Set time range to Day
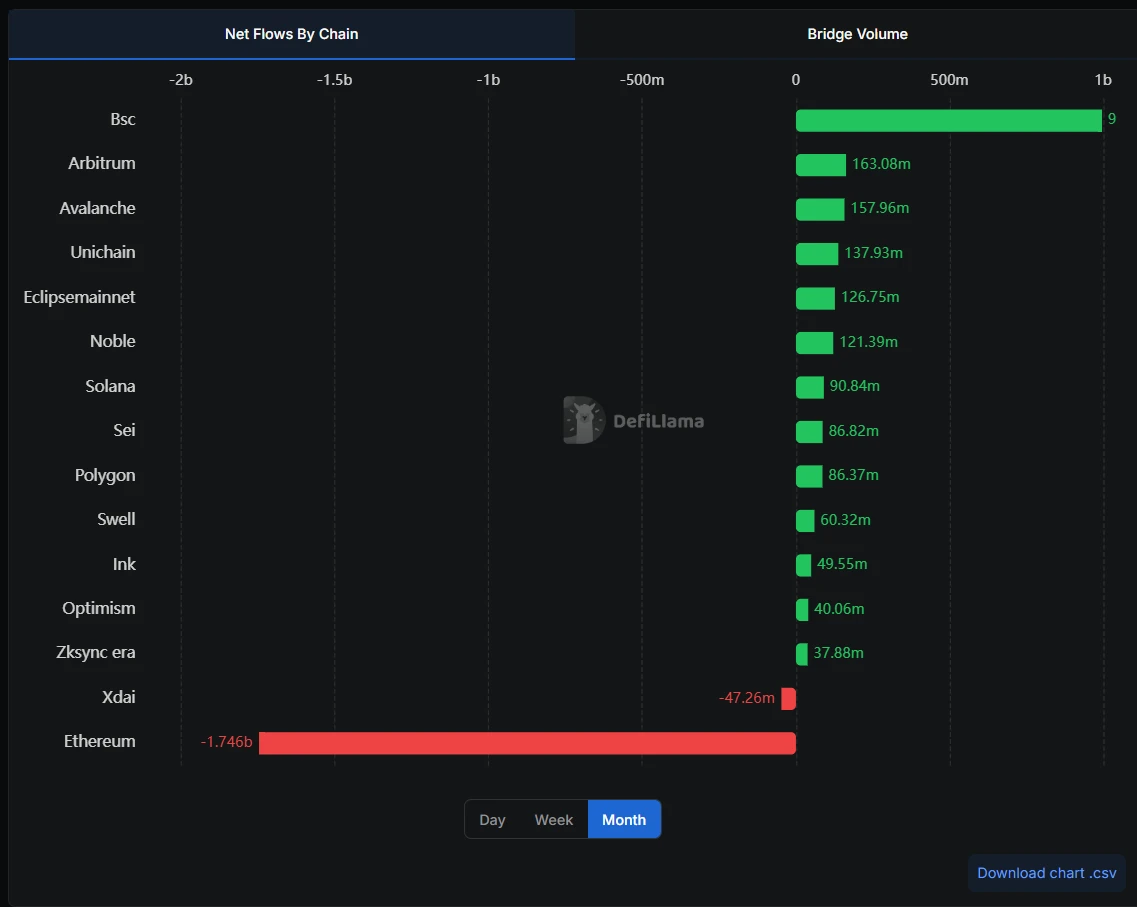Viewport: 1137px width, 907px height. (492, 820)
